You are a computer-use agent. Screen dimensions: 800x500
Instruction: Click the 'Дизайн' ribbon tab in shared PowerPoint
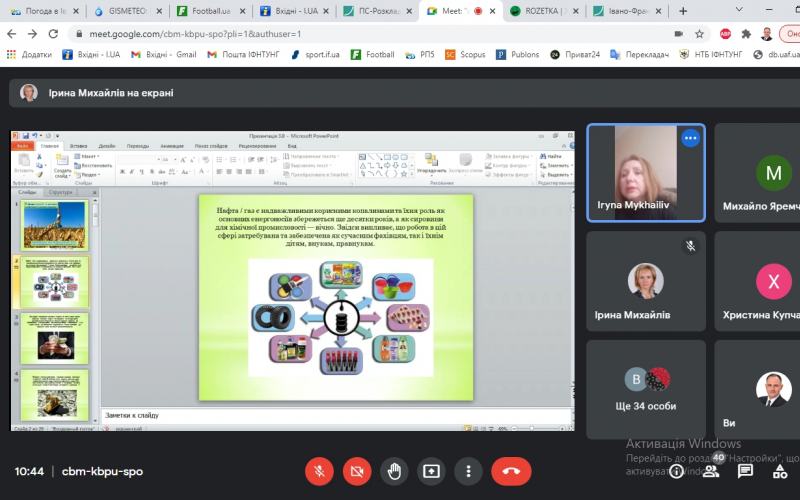click(107, 146)
